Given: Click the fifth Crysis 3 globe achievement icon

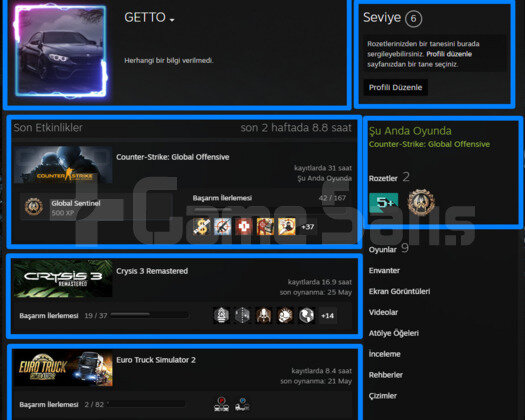Looking at the screenshot, I should click(x=306, y=316).
